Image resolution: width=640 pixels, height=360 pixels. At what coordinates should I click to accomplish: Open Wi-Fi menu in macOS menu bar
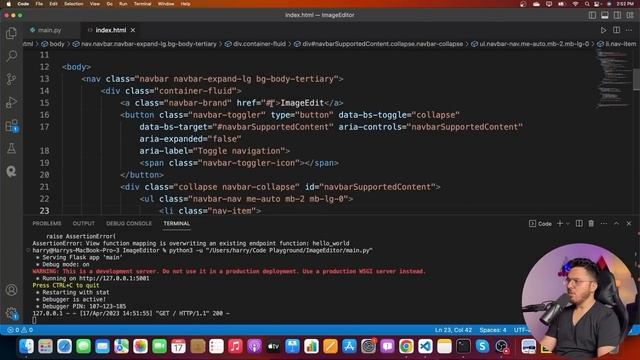pos(575,4)
